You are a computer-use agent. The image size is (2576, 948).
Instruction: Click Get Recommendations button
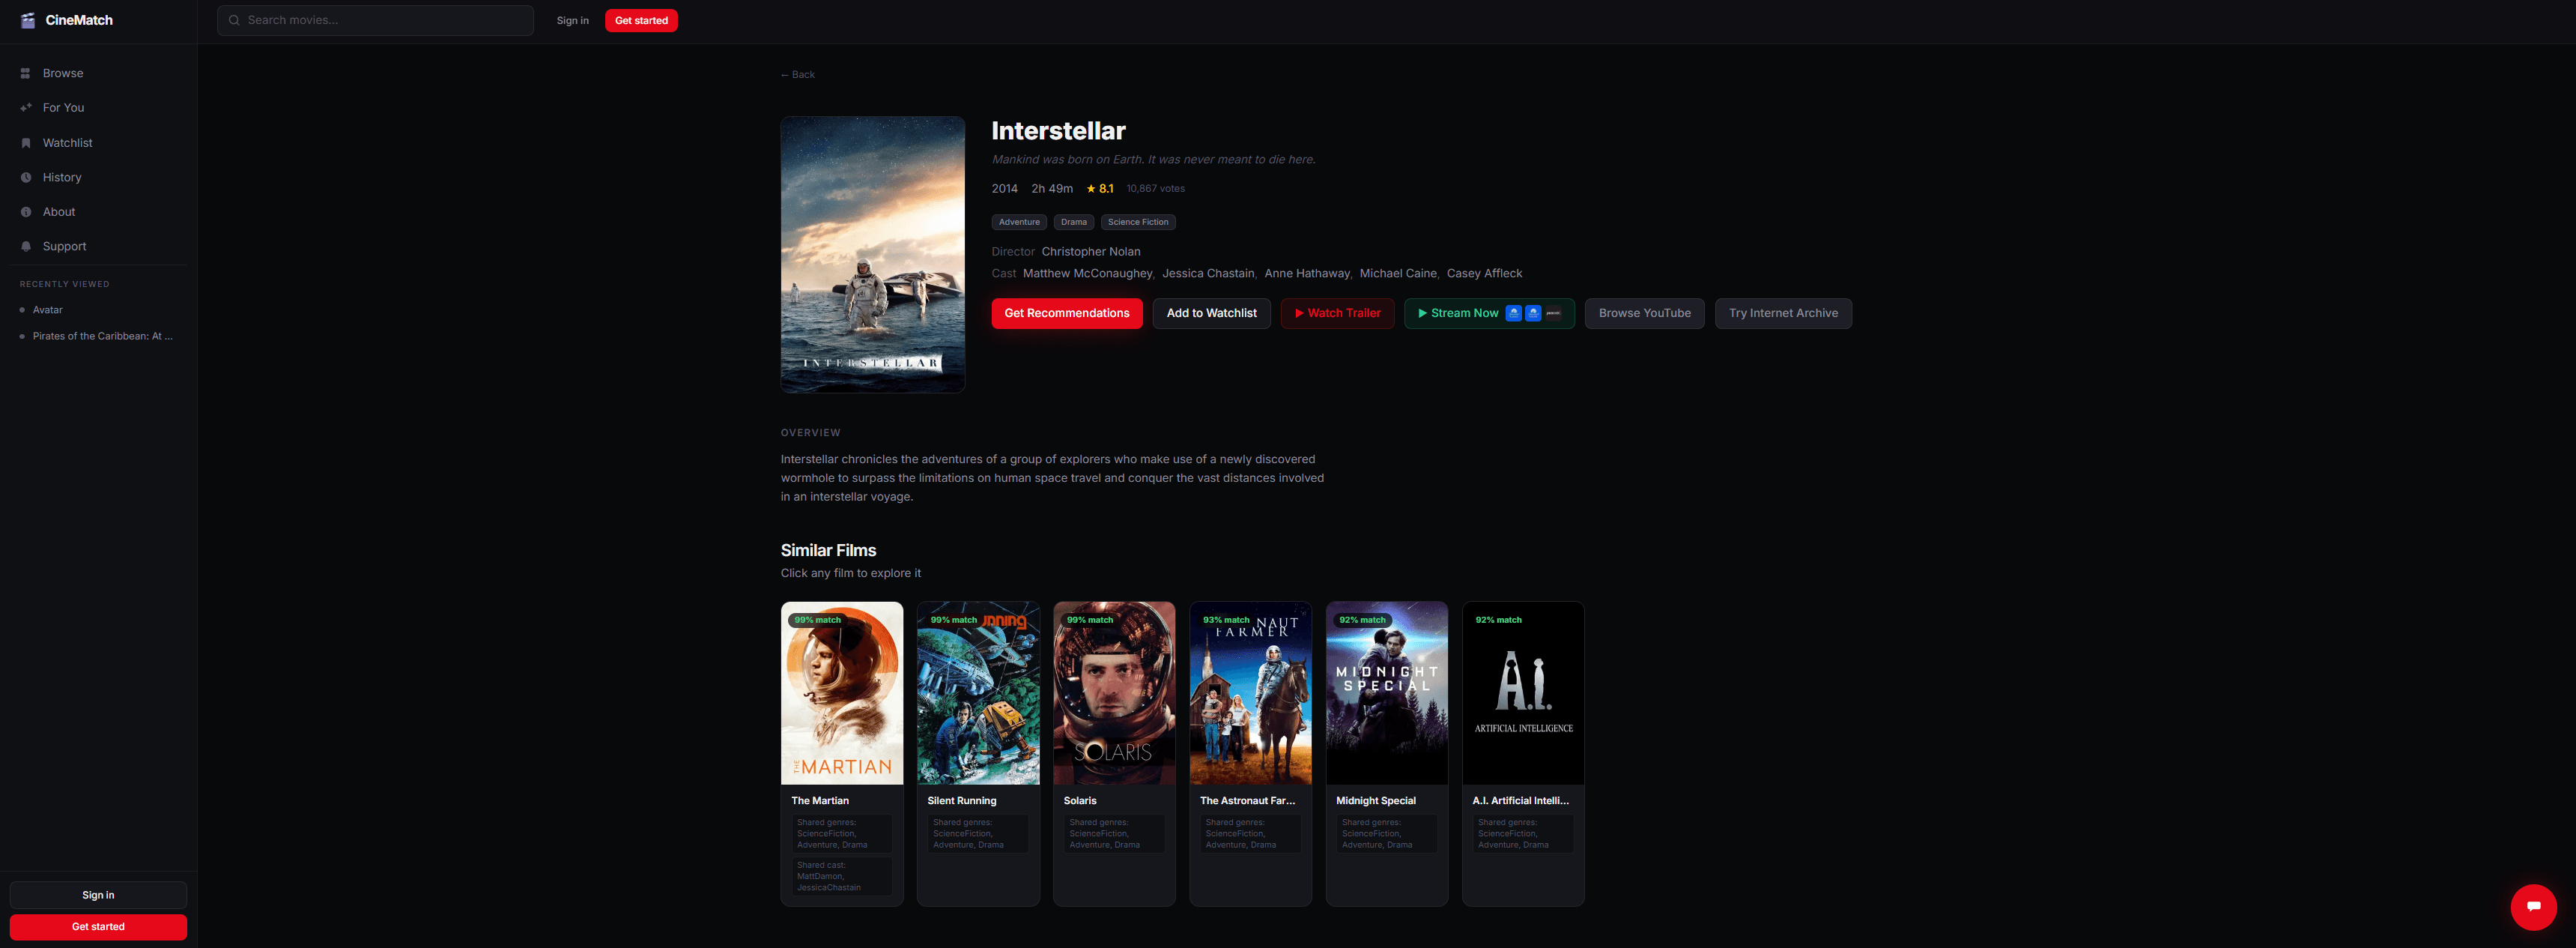click(x=1067, y=313)
